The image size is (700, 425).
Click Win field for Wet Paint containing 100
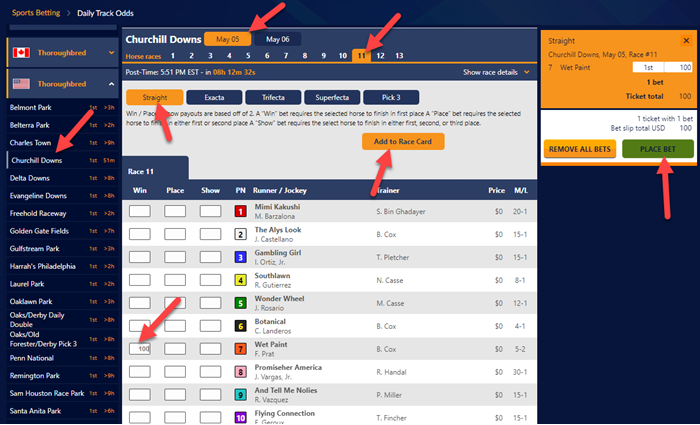(x=140, y=349)
